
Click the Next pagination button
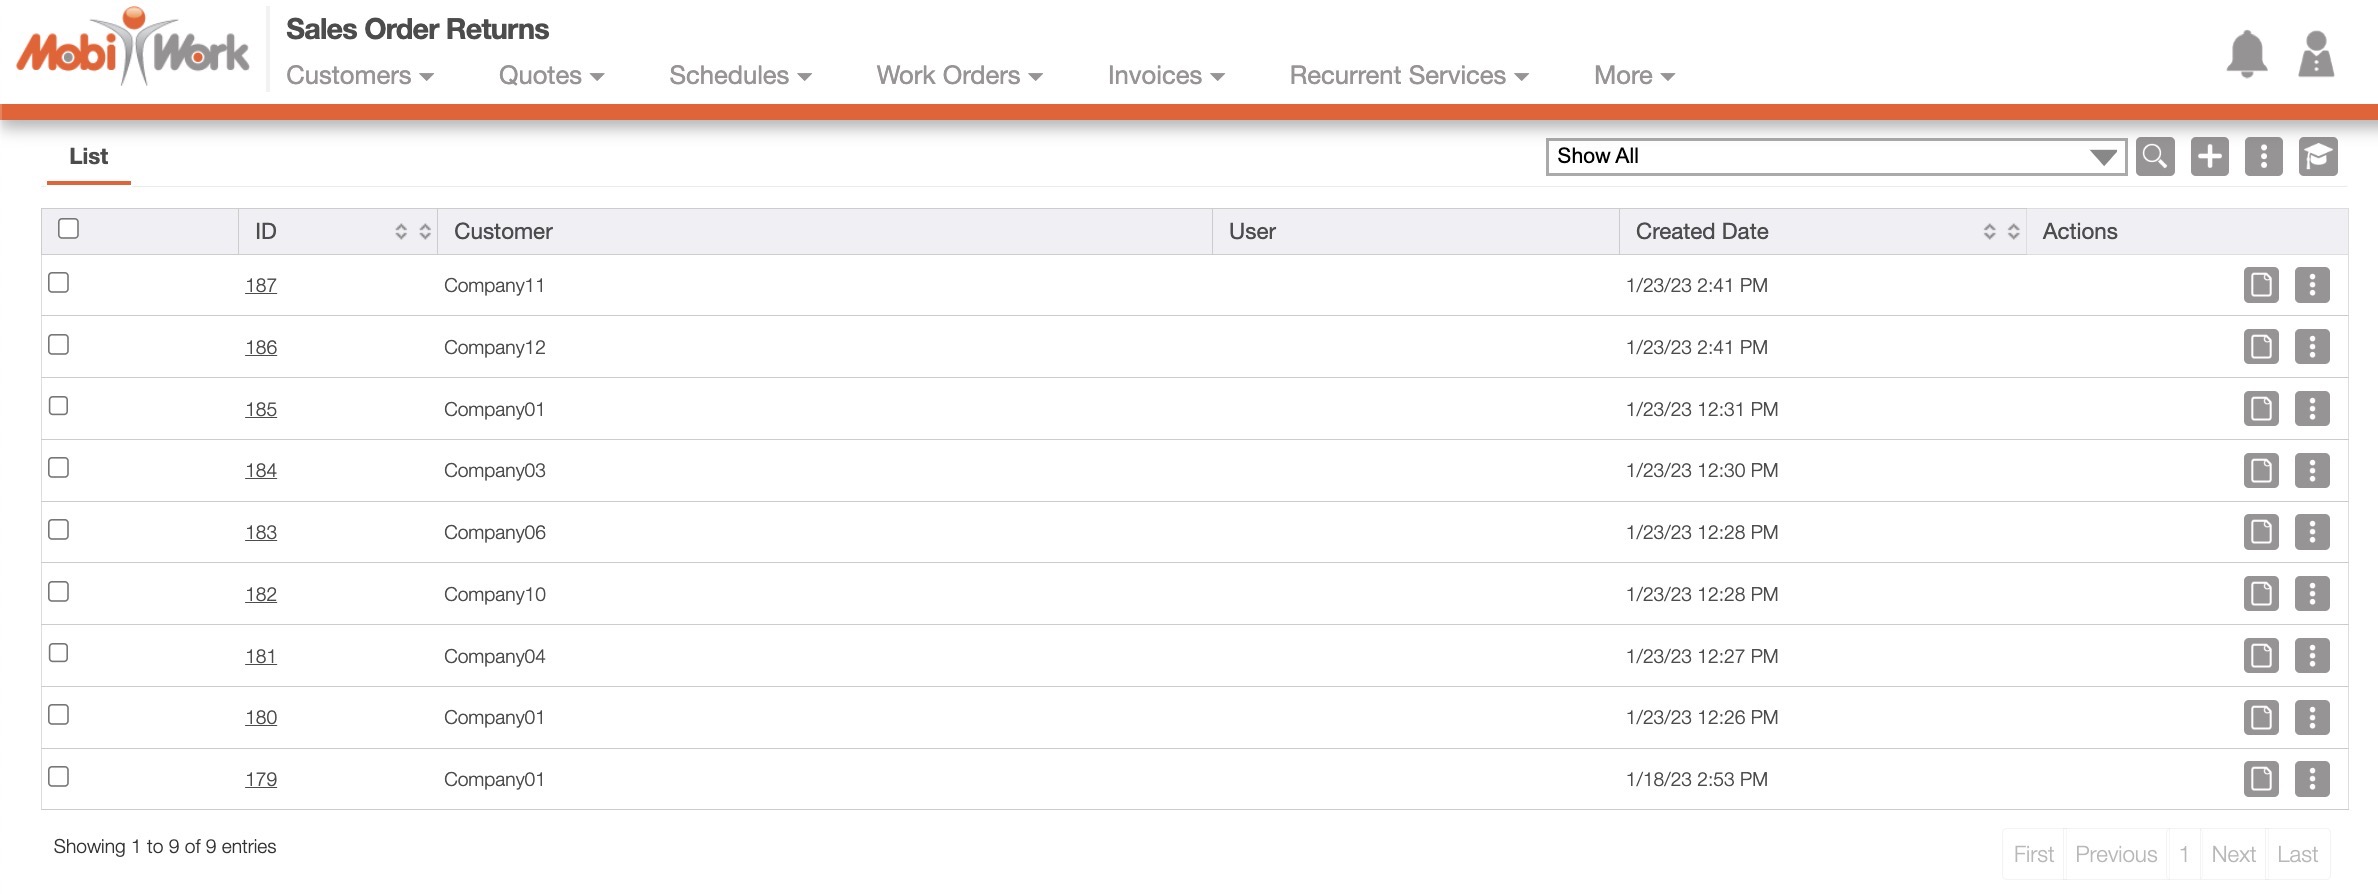coord(2232,854)
